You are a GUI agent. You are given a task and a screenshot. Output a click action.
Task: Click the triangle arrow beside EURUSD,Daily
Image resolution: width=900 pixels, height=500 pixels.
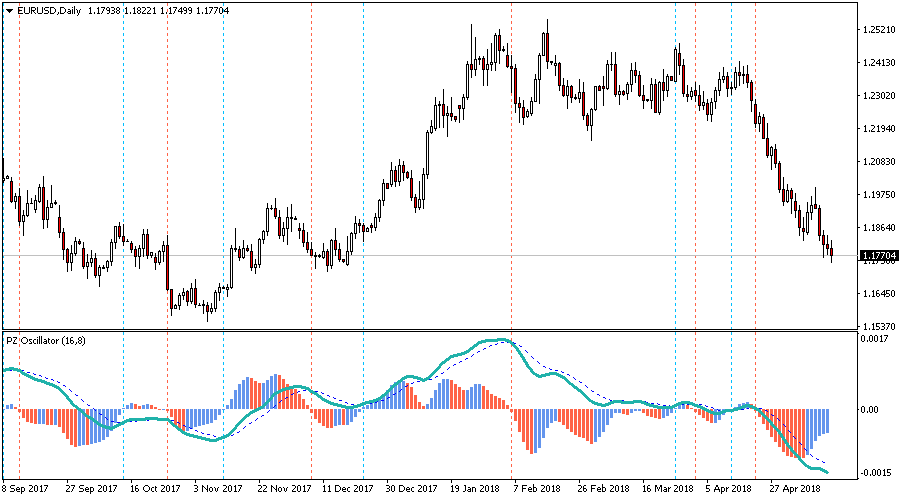tap(10, 10)
